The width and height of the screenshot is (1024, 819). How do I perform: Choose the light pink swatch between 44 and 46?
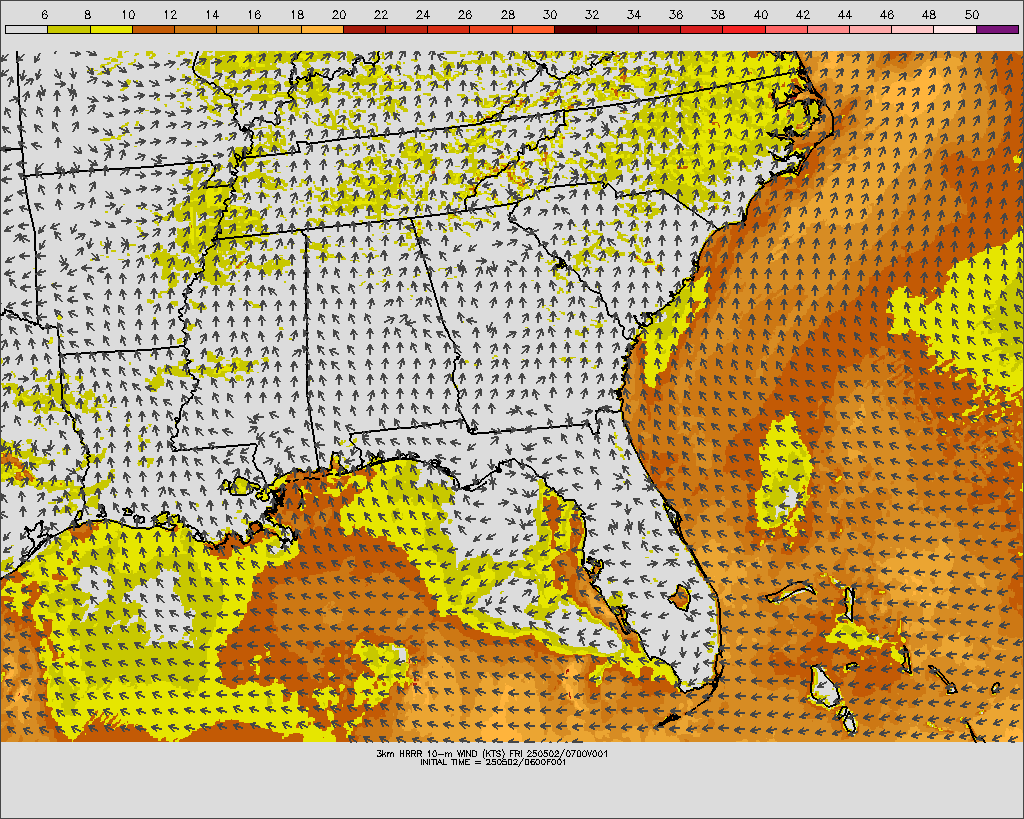871,29
